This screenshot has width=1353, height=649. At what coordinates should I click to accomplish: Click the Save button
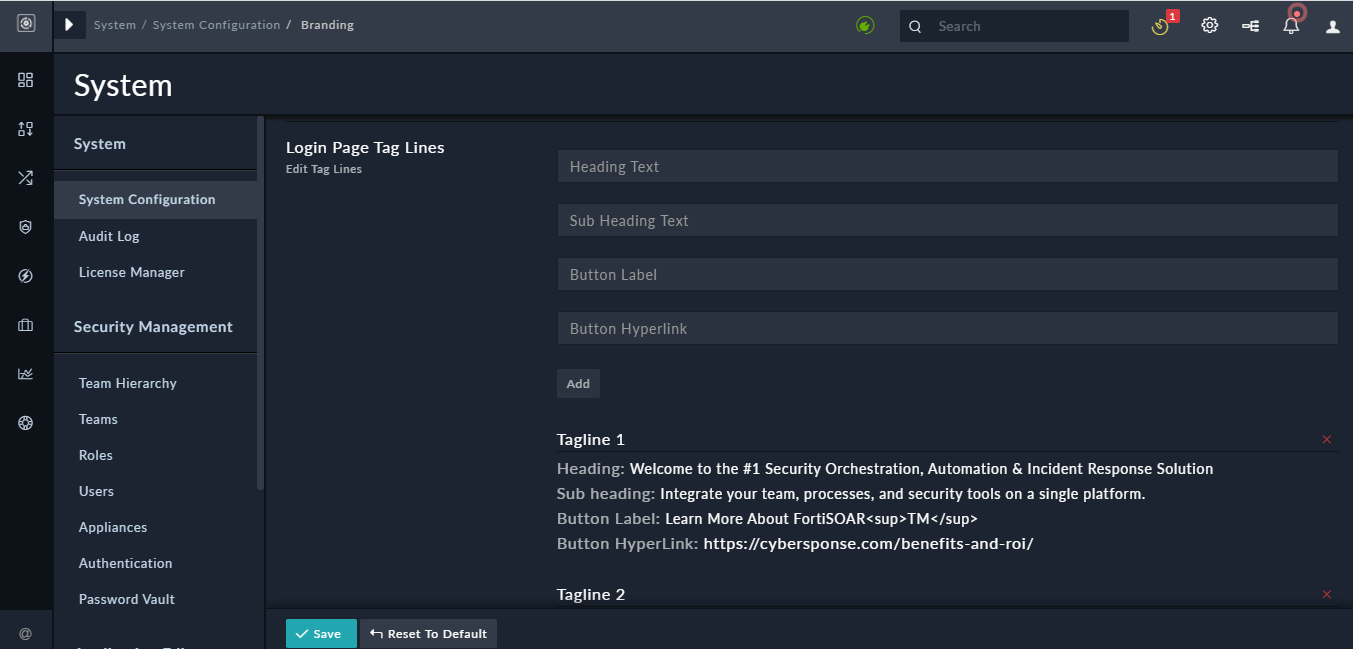(321, 633)
